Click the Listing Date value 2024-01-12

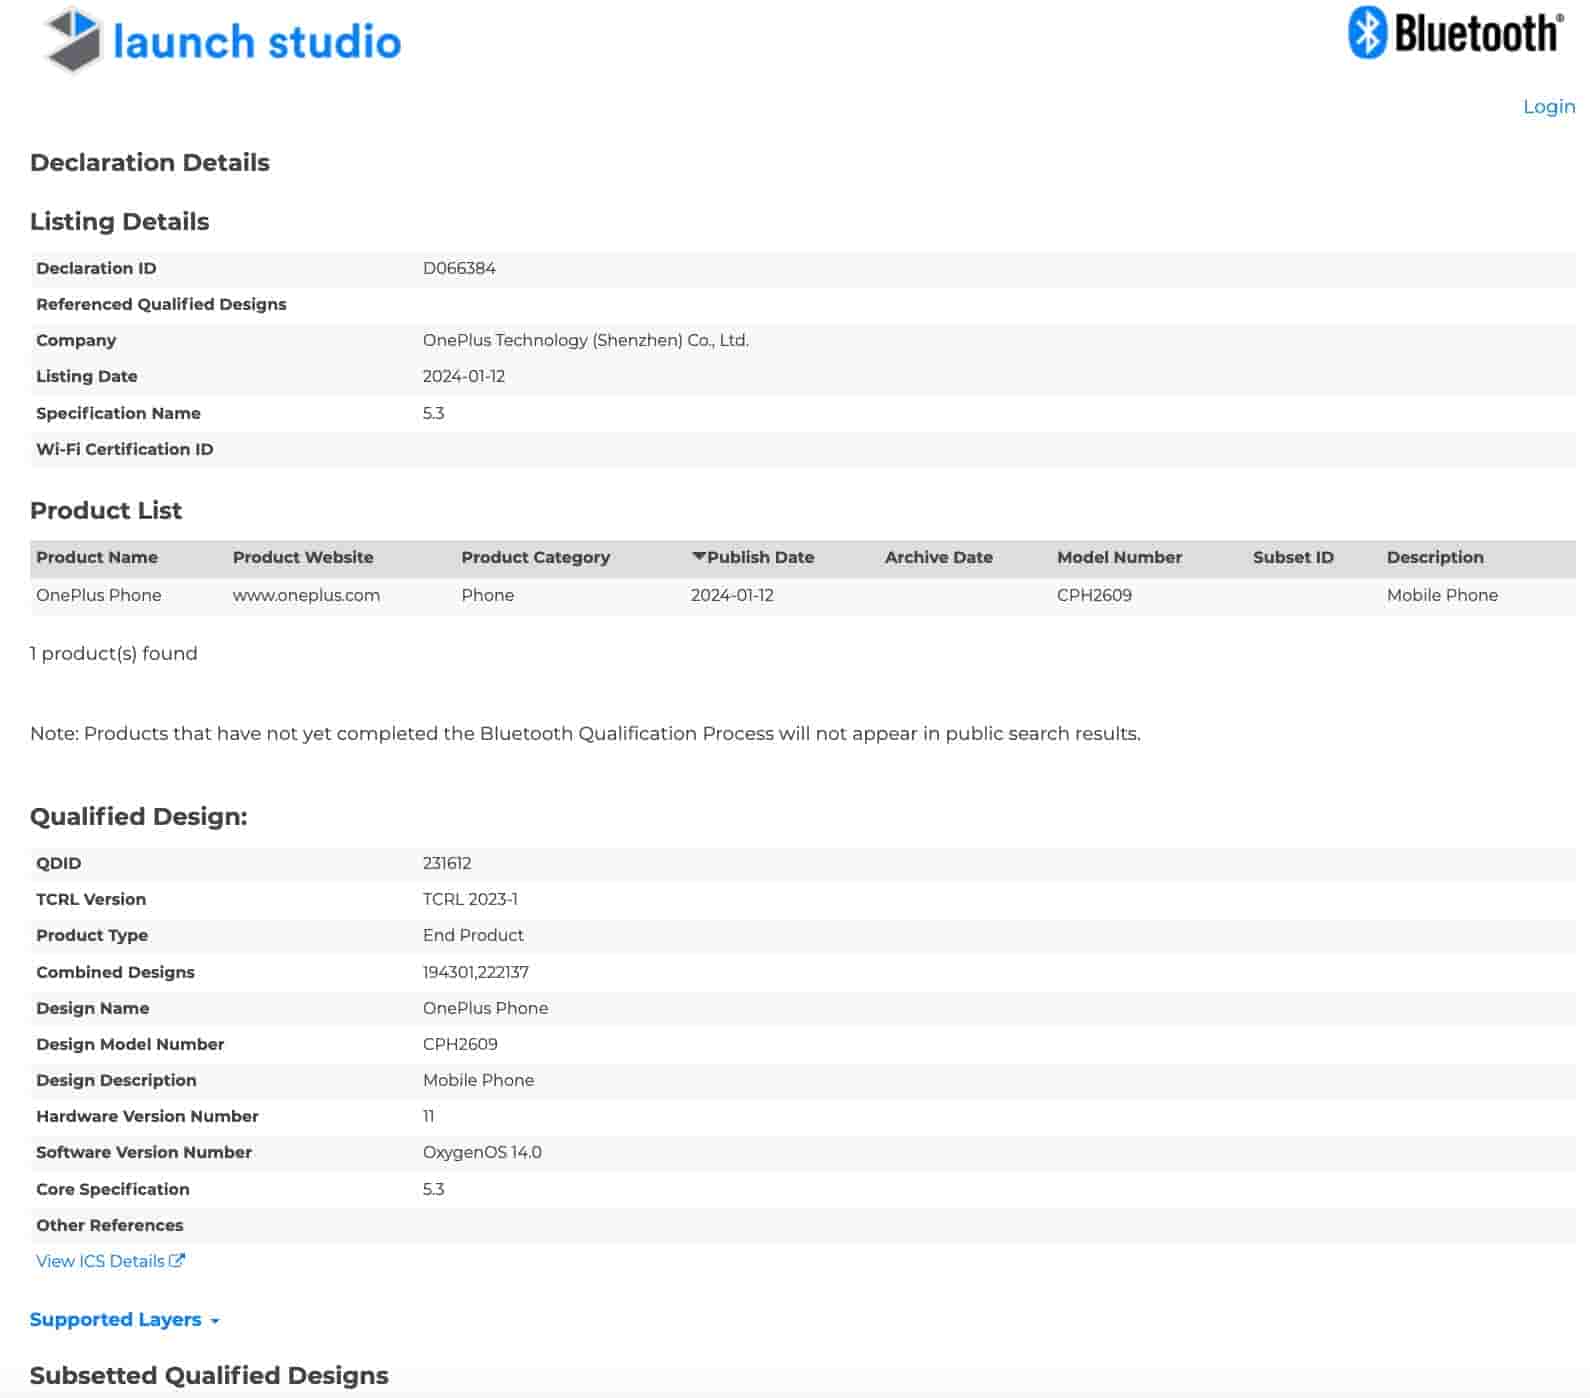tap(464, 376)
